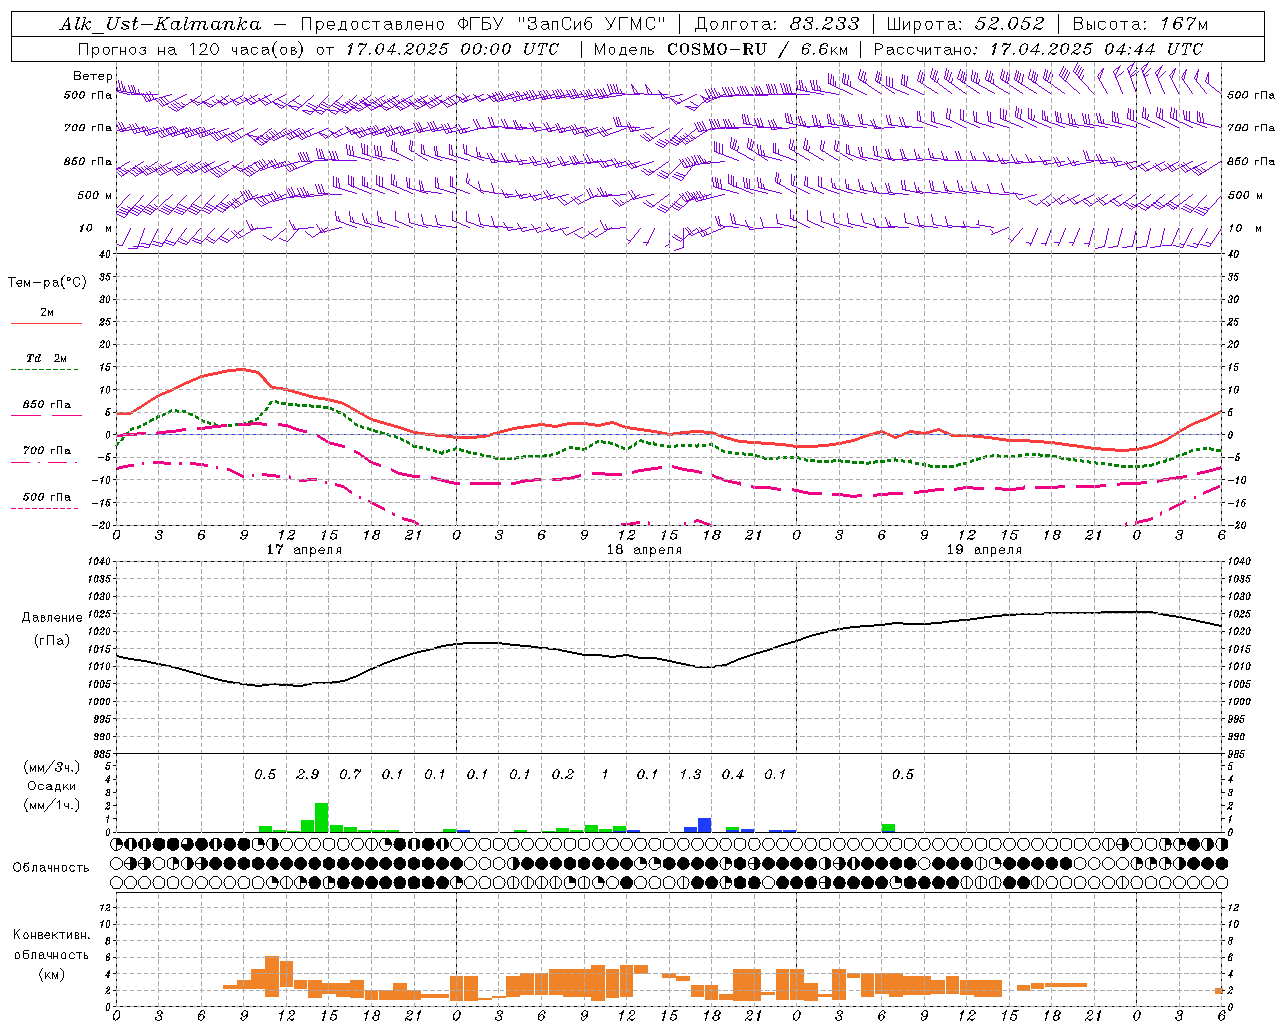Click the precipitation total 2.9
This screenshot has width=1280, height=1024.
coord(308,774)
